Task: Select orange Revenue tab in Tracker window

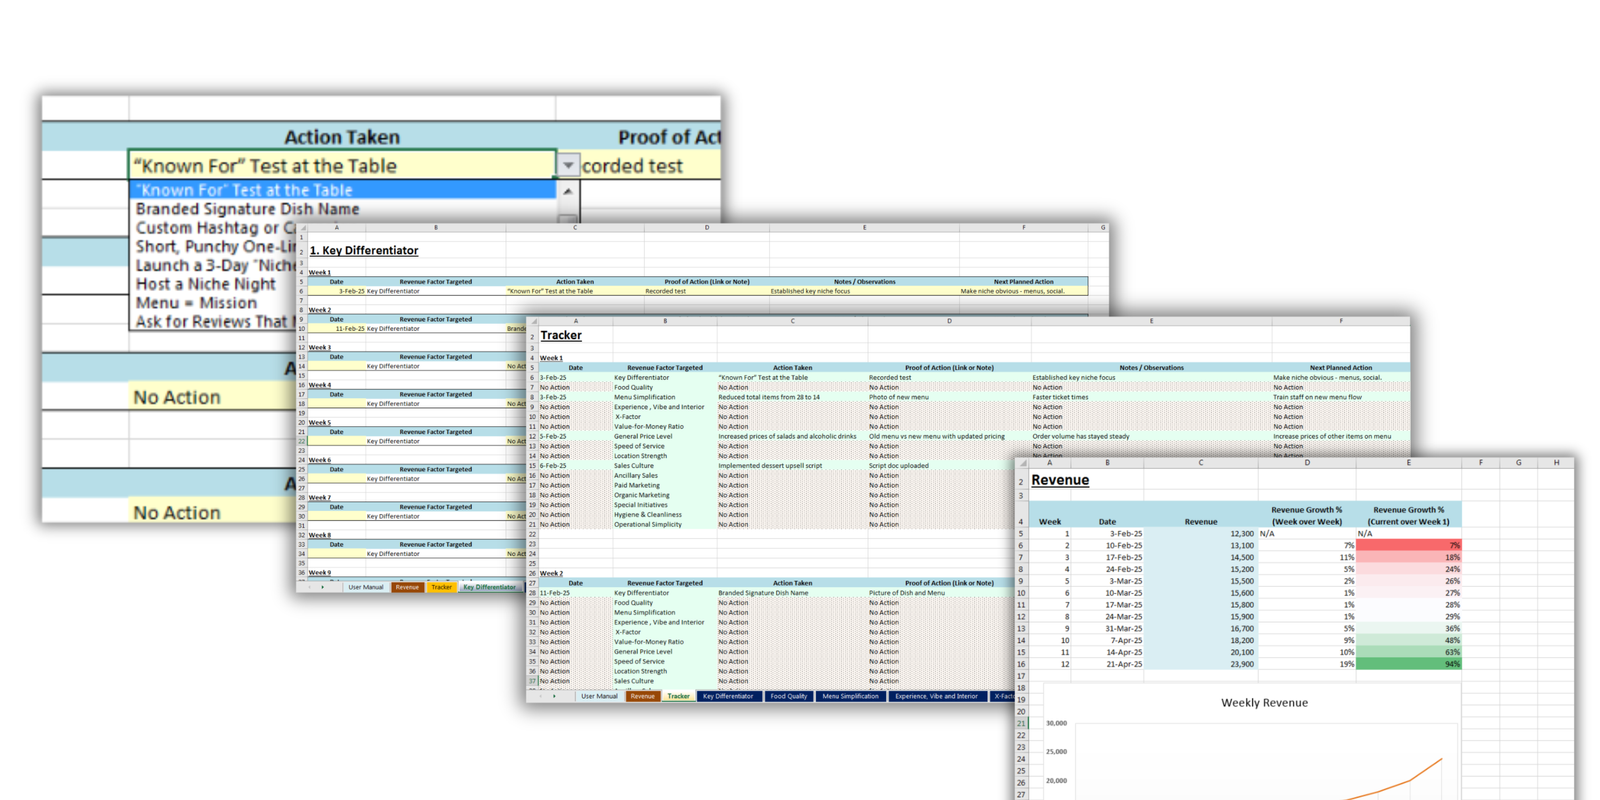Action: coord(642,696)
